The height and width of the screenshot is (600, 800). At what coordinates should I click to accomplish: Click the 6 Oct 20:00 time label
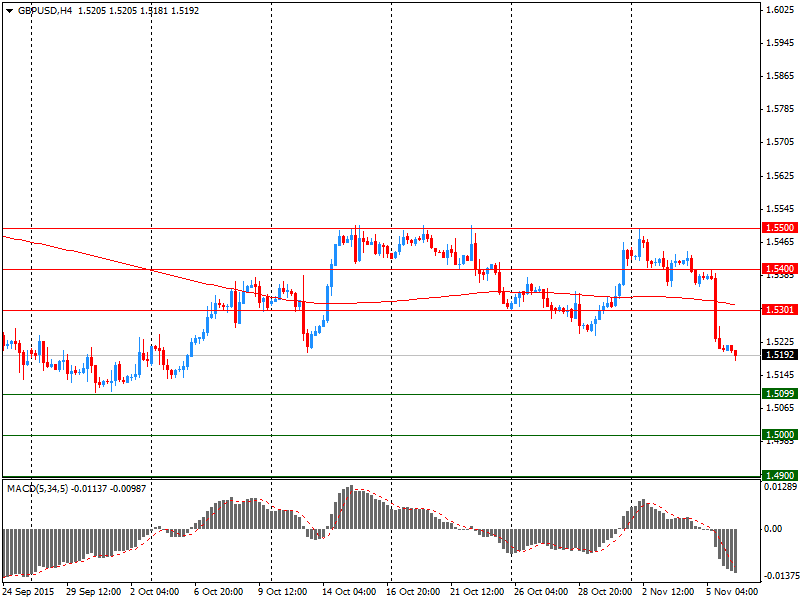[218, 592]
